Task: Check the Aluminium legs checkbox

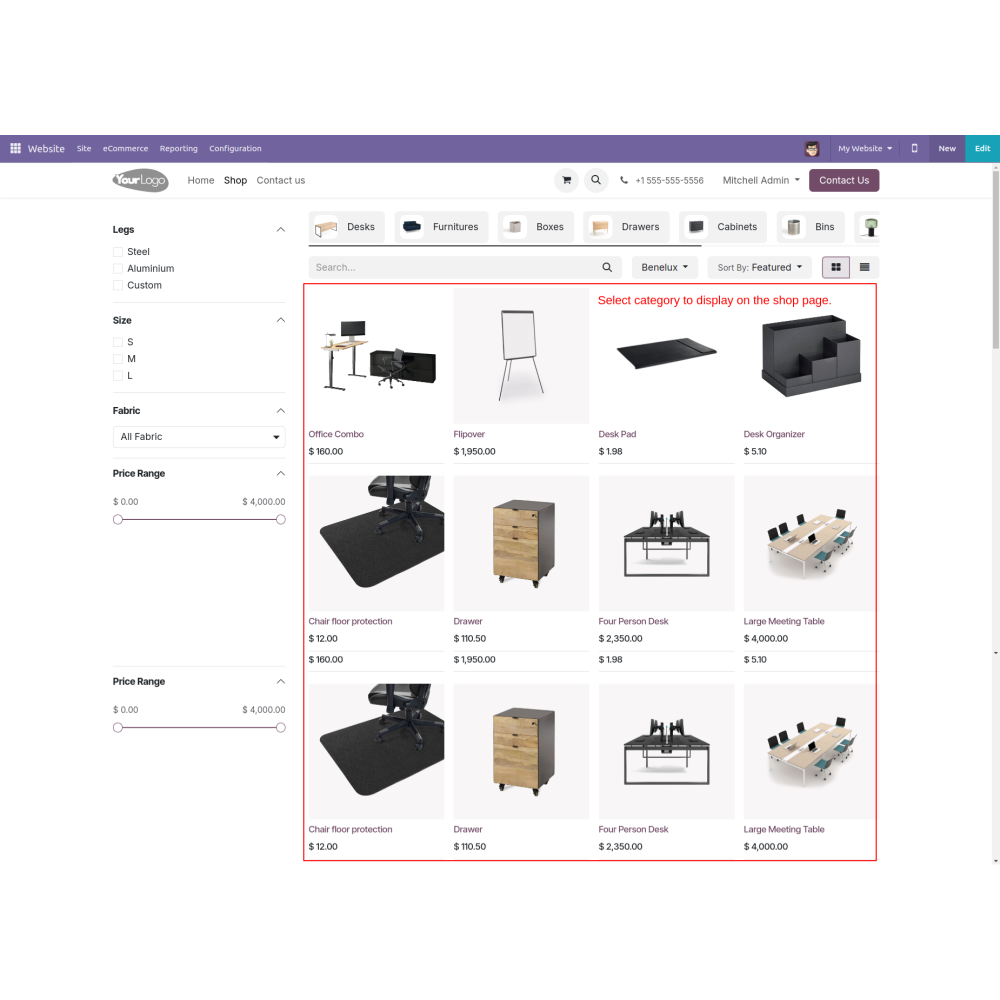Action: [118, 268]
